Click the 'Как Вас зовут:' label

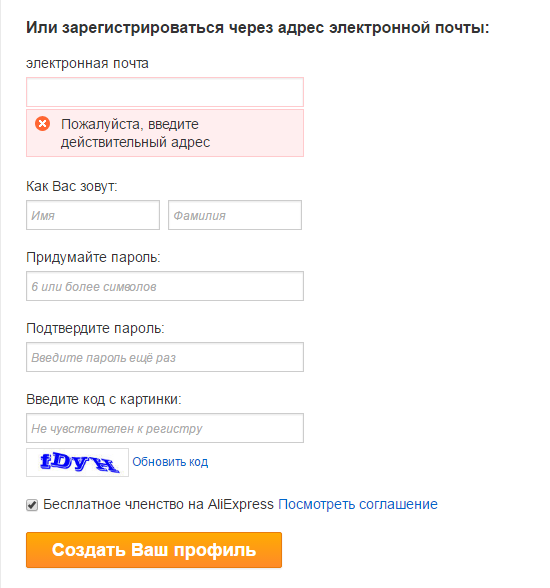tap(72, 186)
